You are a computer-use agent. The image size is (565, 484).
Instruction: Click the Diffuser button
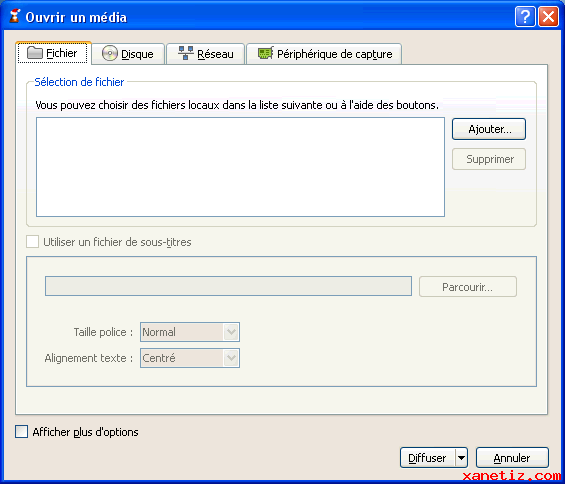[x=428, y=458]
